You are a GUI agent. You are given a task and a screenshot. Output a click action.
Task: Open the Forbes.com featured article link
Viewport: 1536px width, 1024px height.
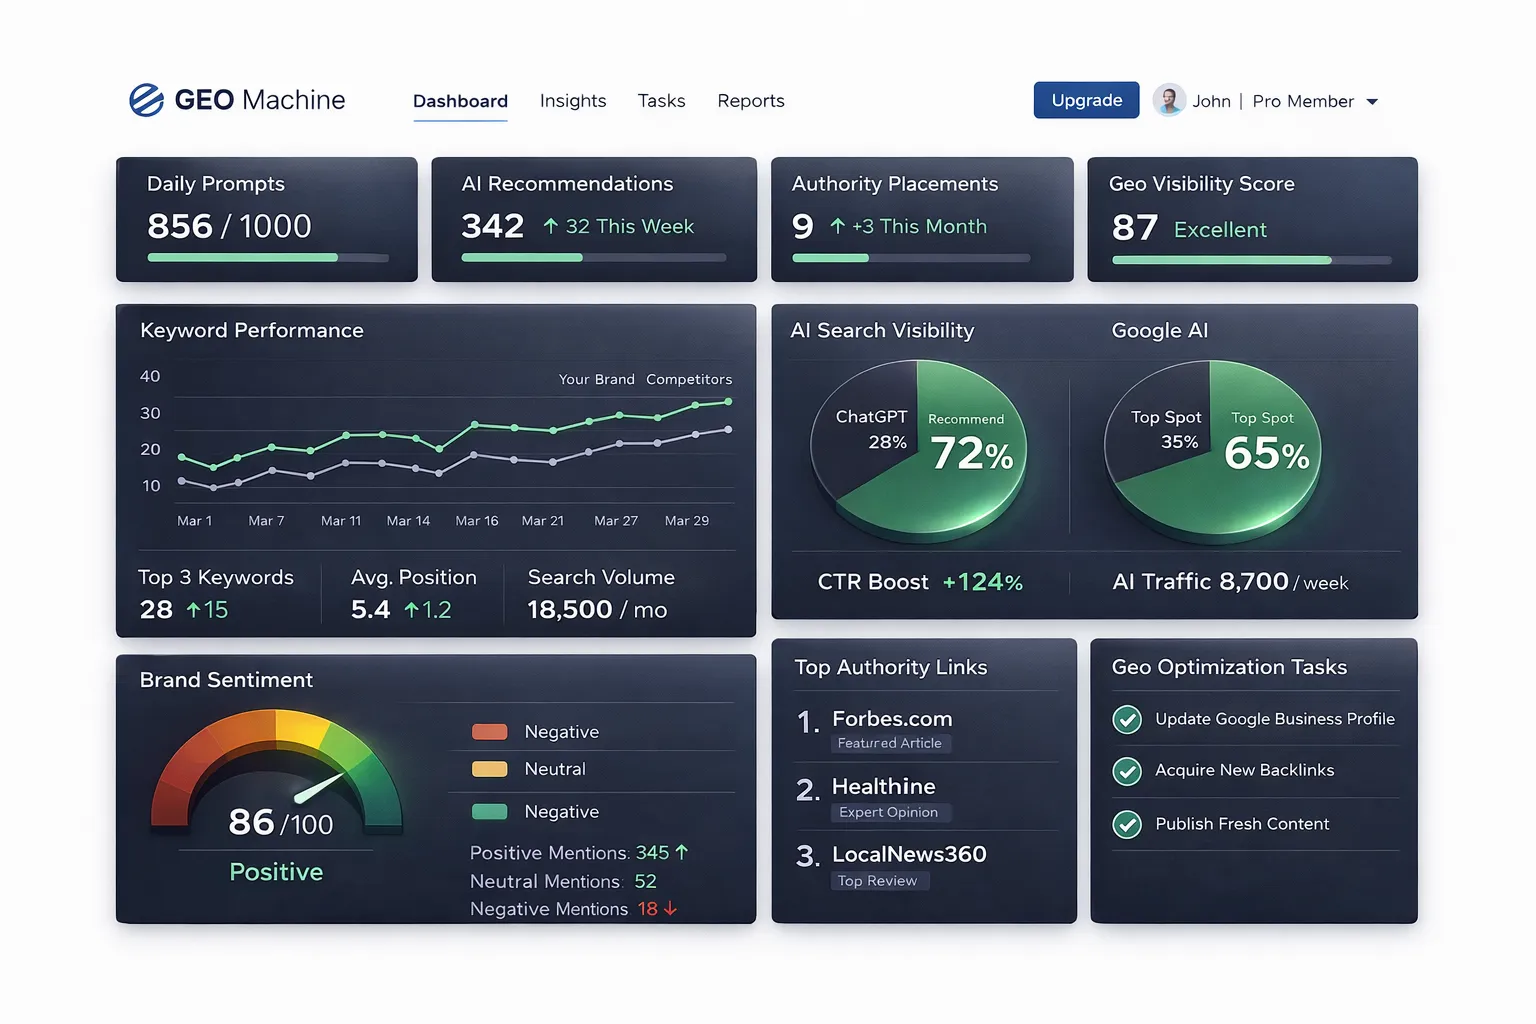pyautogui.click(x=892, y=717)
